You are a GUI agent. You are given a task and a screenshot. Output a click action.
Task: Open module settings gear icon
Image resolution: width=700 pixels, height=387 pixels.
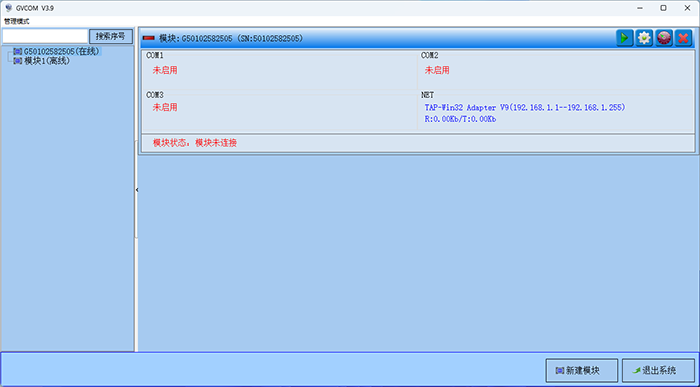pyautogui.click(x=644, y=38)
